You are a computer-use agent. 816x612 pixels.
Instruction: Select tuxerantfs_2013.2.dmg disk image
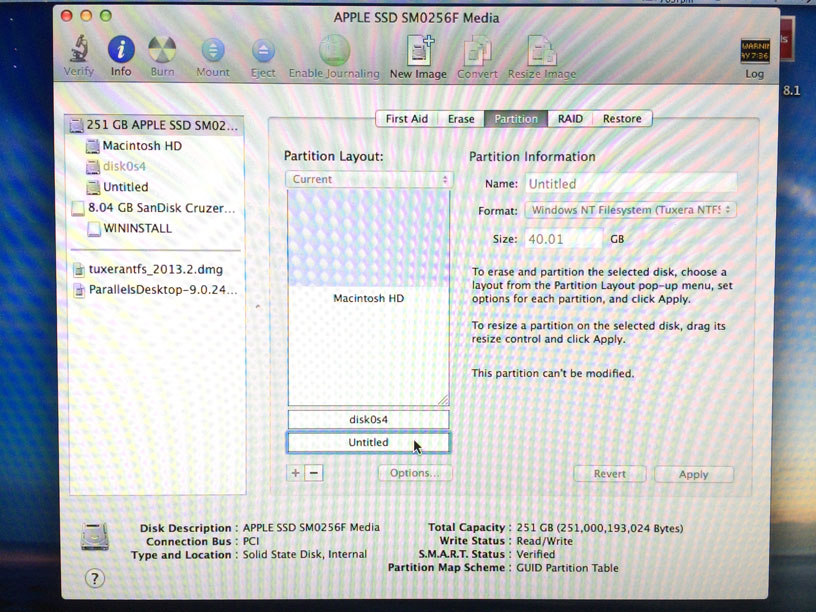point(155,270)
